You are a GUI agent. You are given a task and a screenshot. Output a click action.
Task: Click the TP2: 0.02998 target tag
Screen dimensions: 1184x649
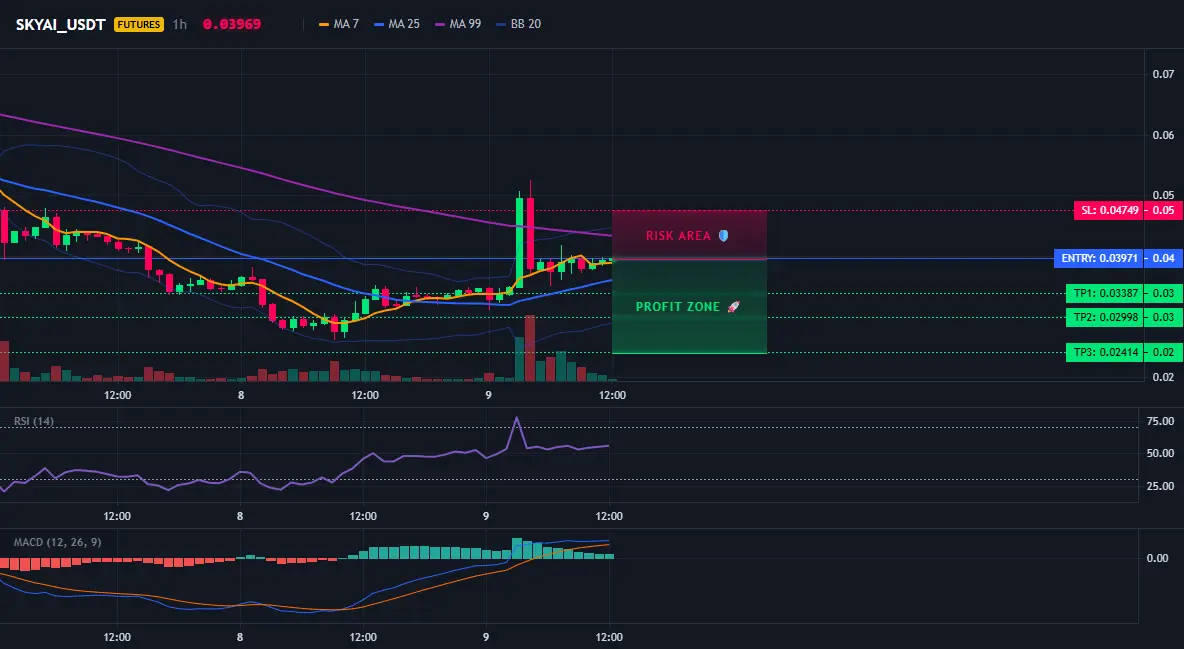click(x=1104, y=317)
